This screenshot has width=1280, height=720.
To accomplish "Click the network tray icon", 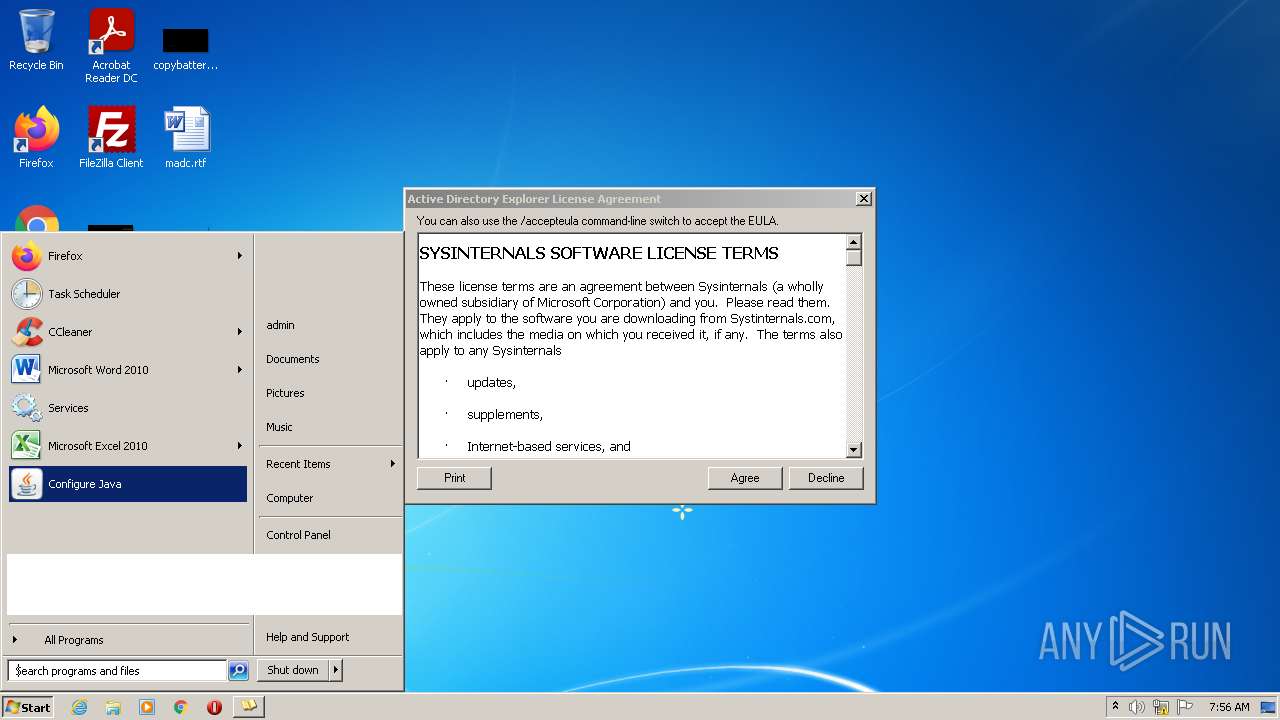I will click(x=1161, y=707).
